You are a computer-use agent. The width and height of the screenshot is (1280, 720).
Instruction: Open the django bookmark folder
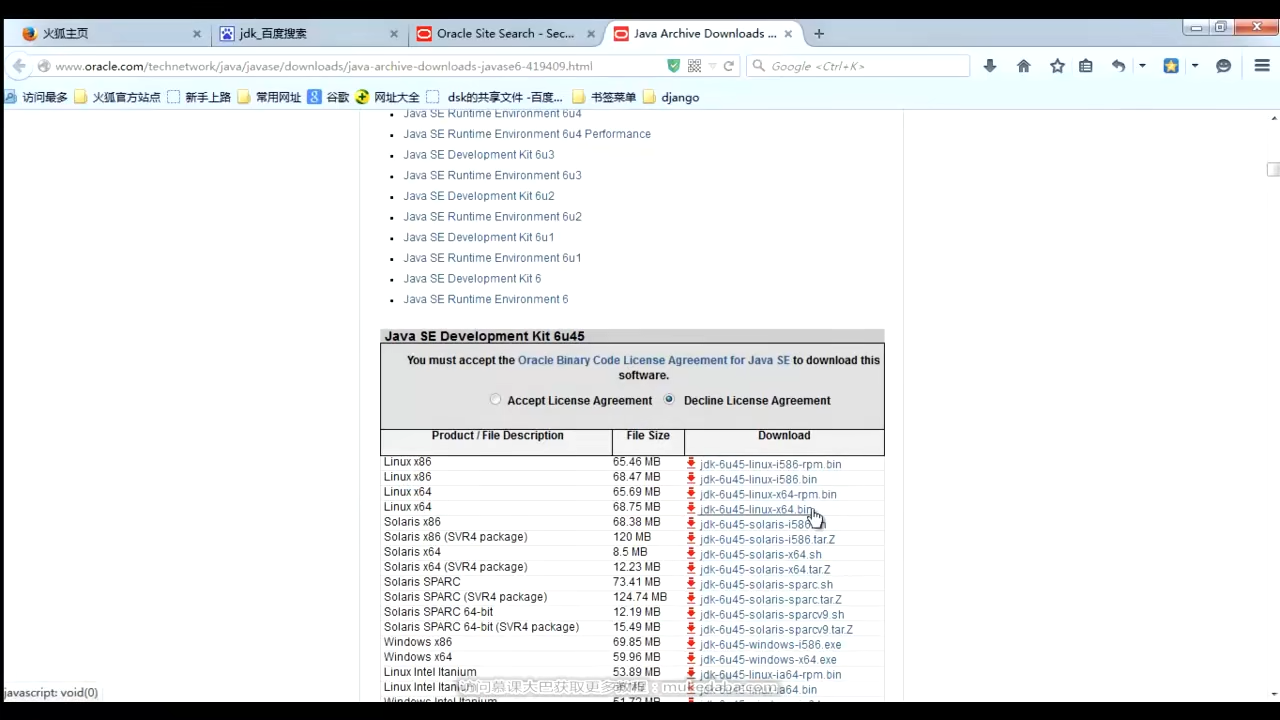pos(671,97)
